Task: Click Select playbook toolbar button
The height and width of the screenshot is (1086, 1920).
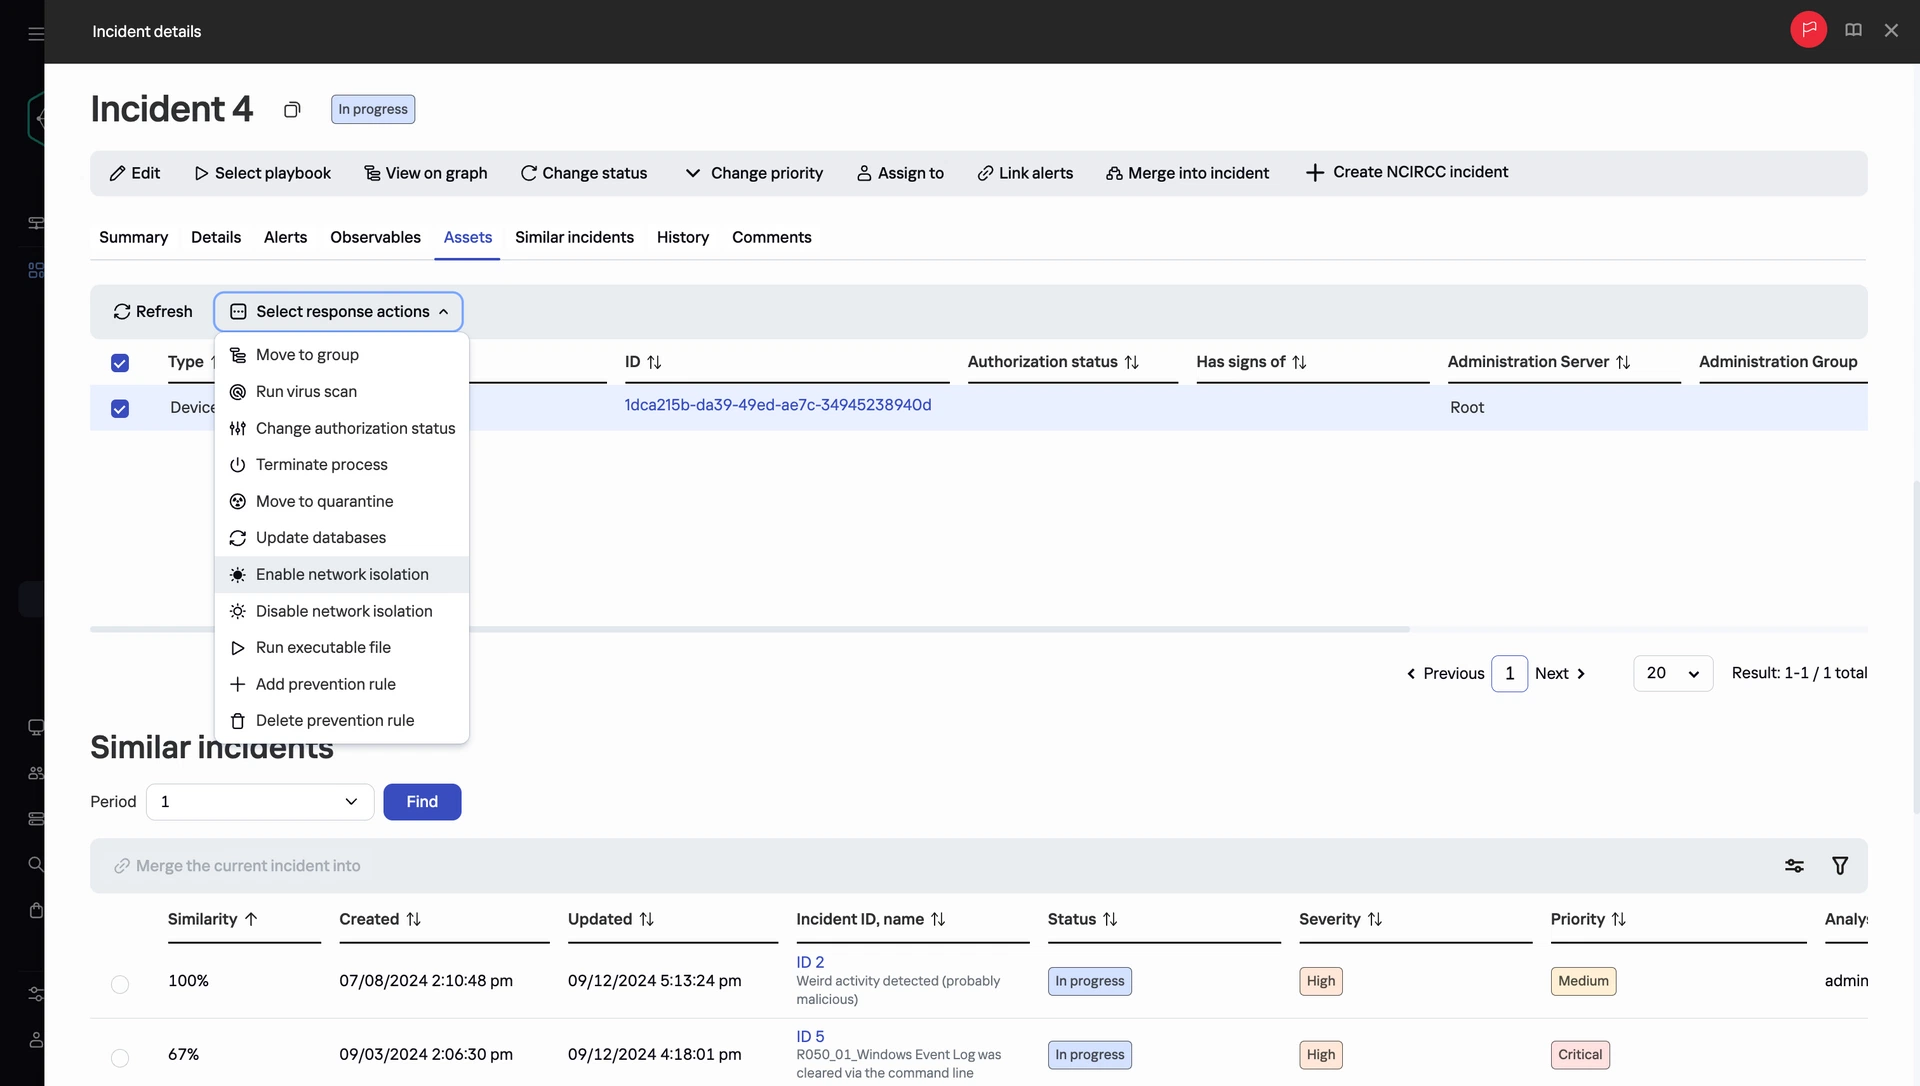Action: click(x=262, y=173)
